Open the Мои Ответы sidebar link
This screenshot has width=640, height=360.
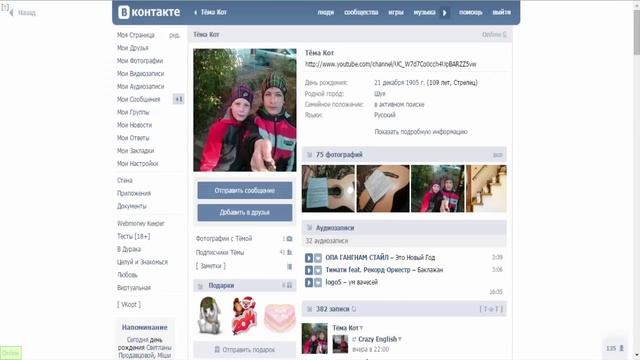(x=133, y=138)
